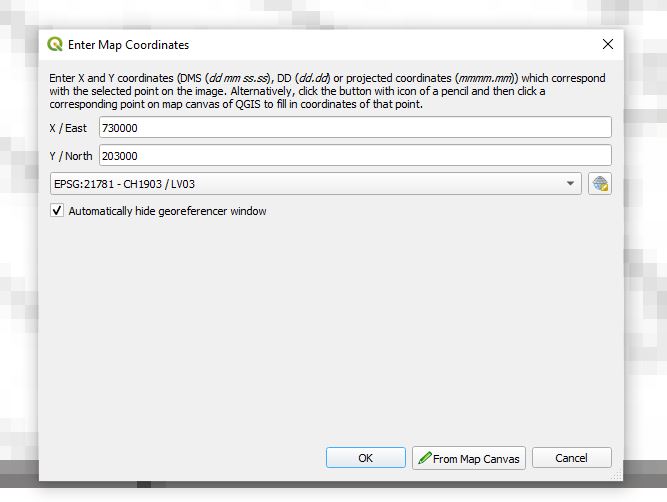Click the 'Automatically hide georeferencer window' label text
667x502 pixels.
[167, 211]
